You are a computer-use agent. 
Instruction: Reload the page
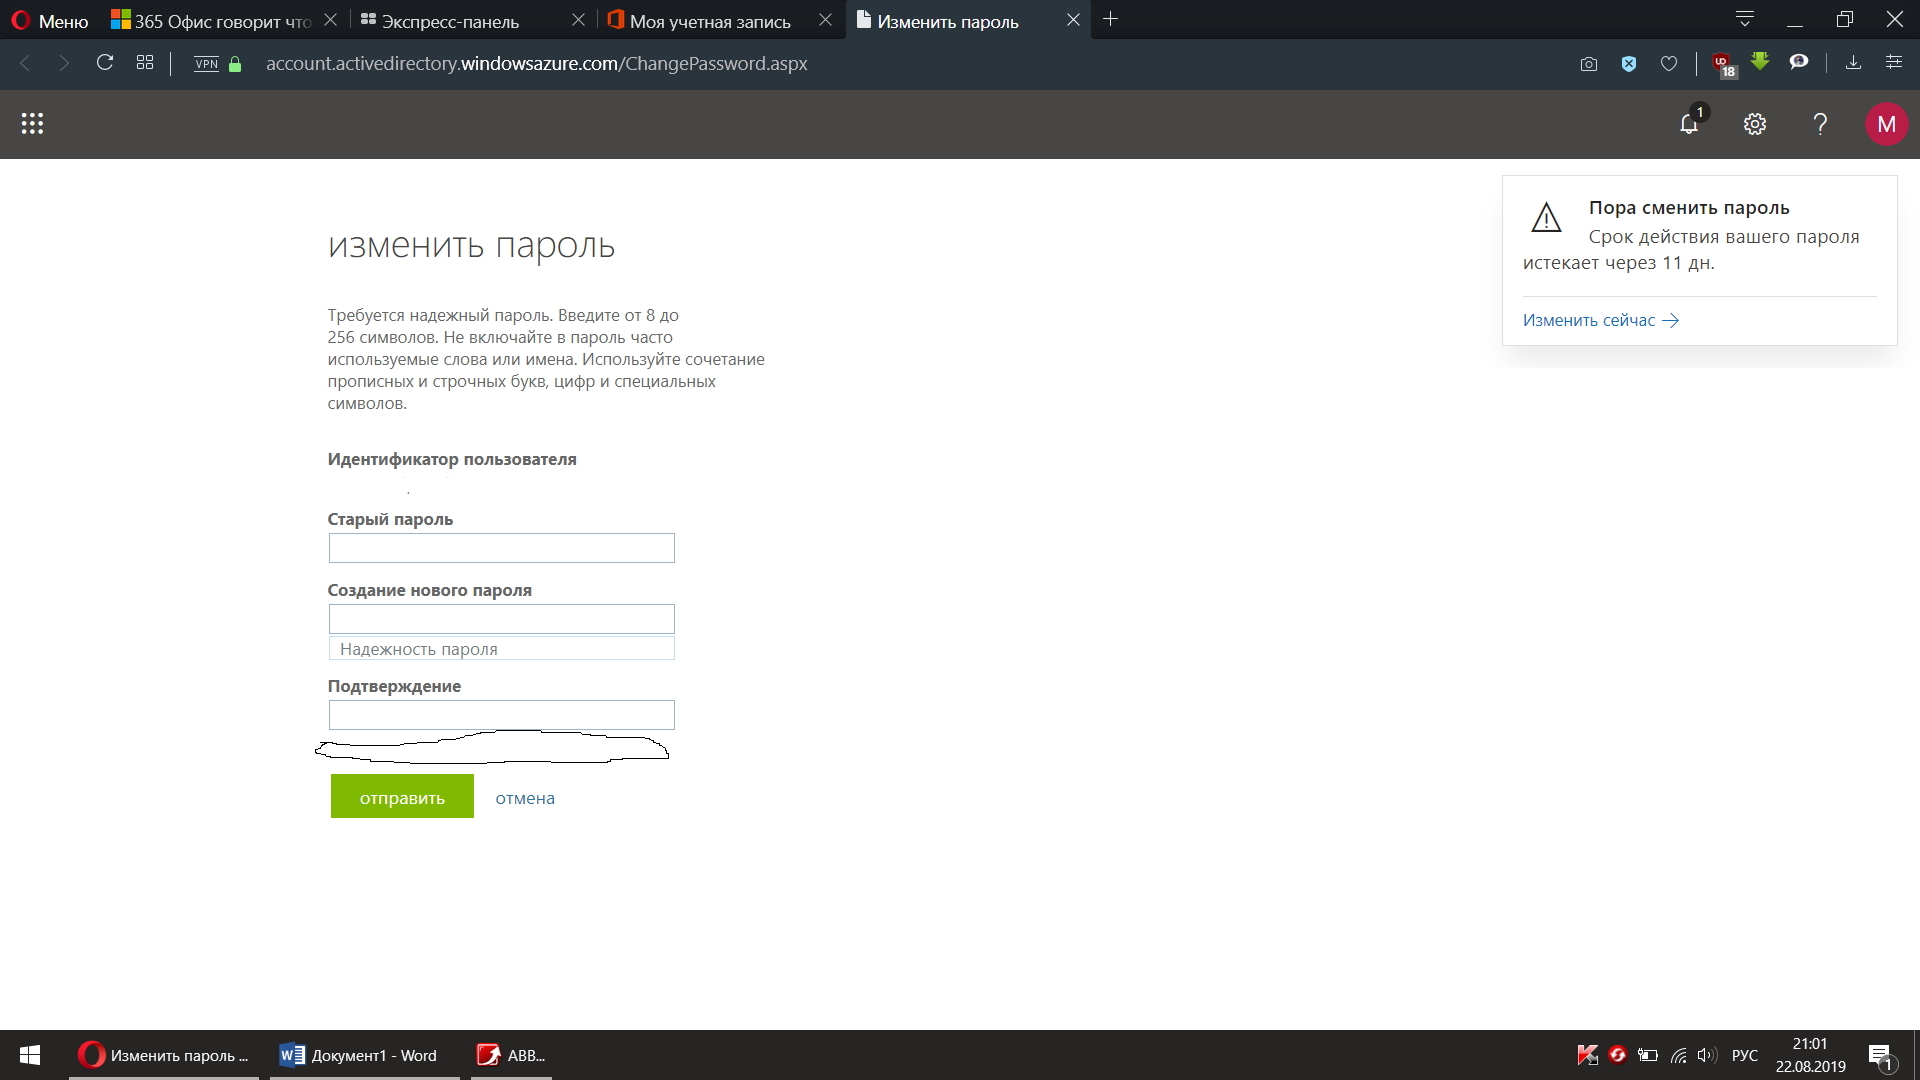pyautogui.click(x=104, y=63)
